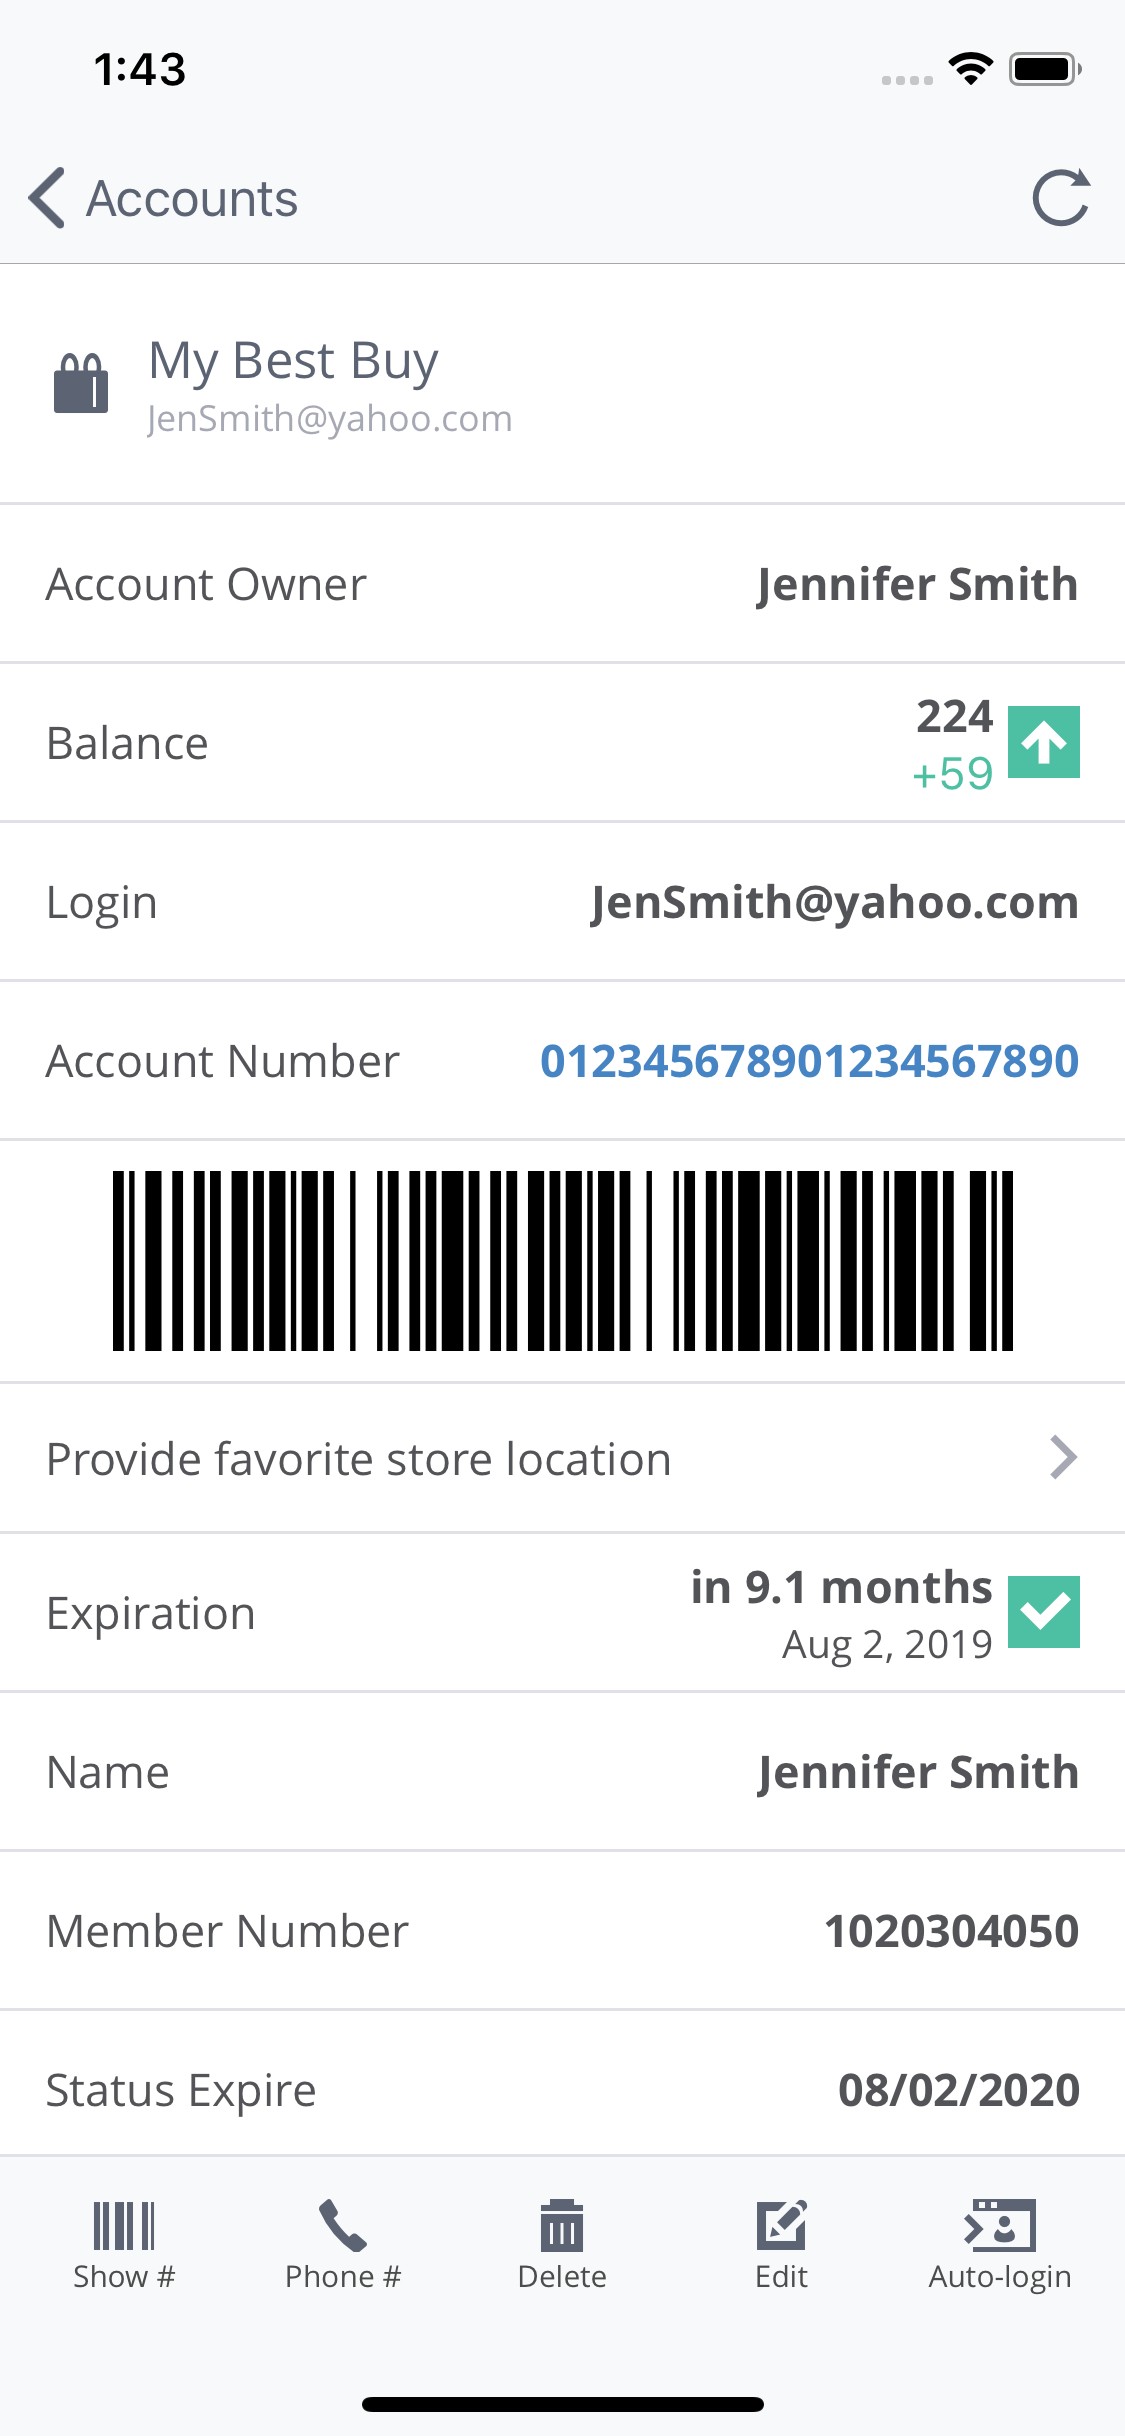Screen dimensions: 1125x2436
Task: Select the Member Number row value
Action: (950, 1931)
